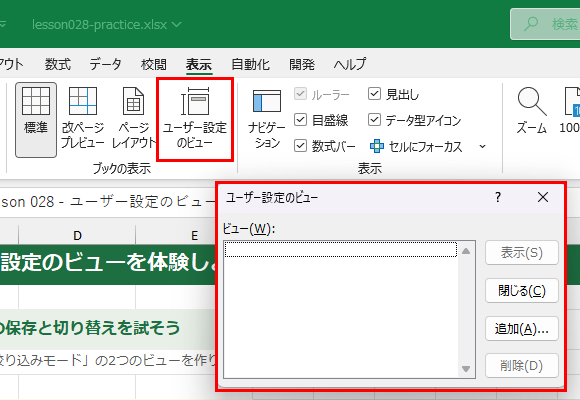
Task: Click the Focus Cell (セルにフォーカス) icon
Action: point(377,146)
